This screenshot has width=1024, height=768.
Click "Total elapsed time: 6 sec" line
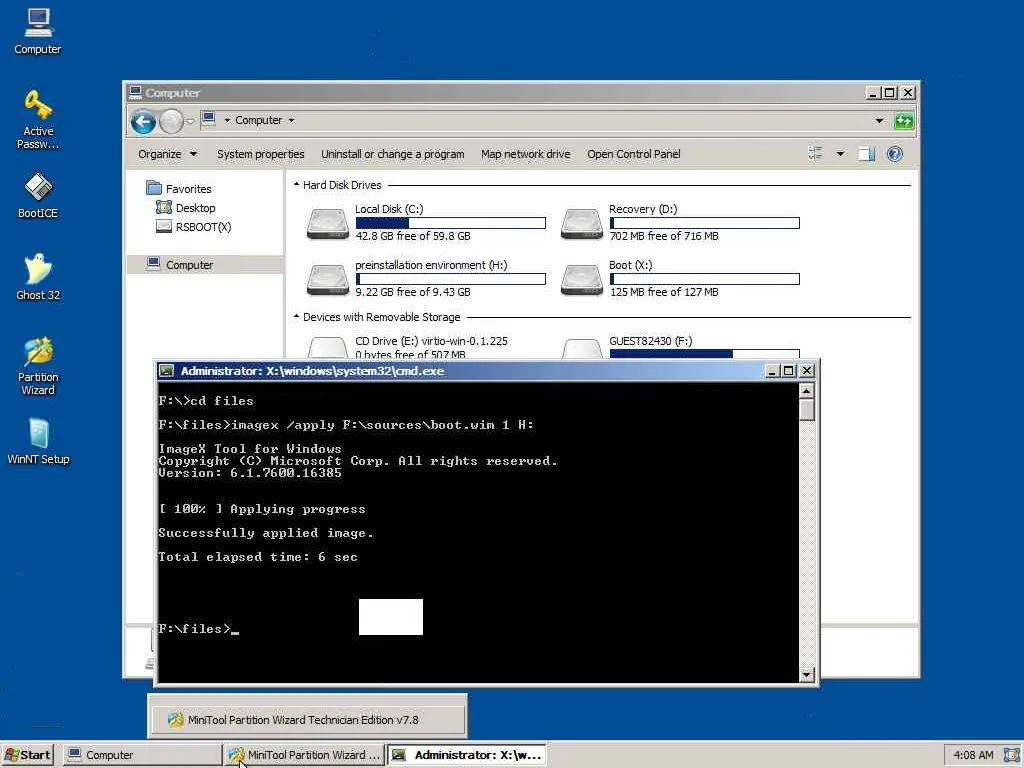pos(258,557)
